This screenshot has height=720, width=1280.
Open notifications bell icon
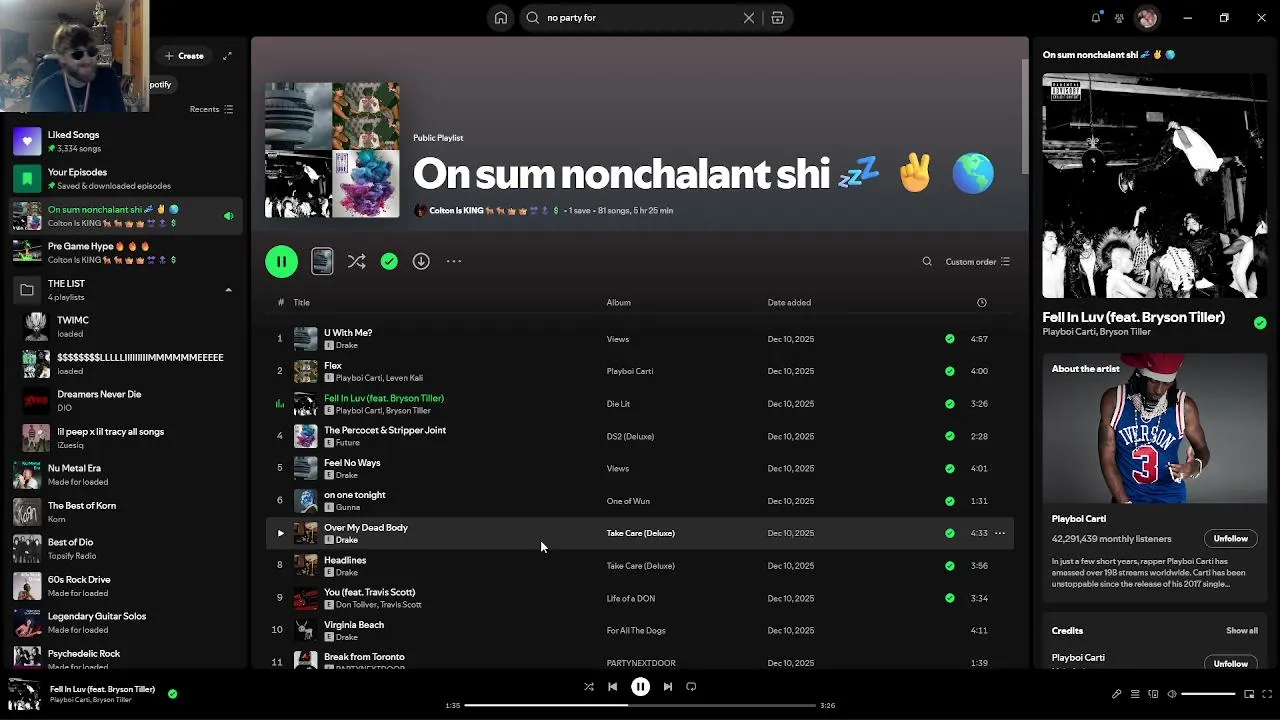1096,18
